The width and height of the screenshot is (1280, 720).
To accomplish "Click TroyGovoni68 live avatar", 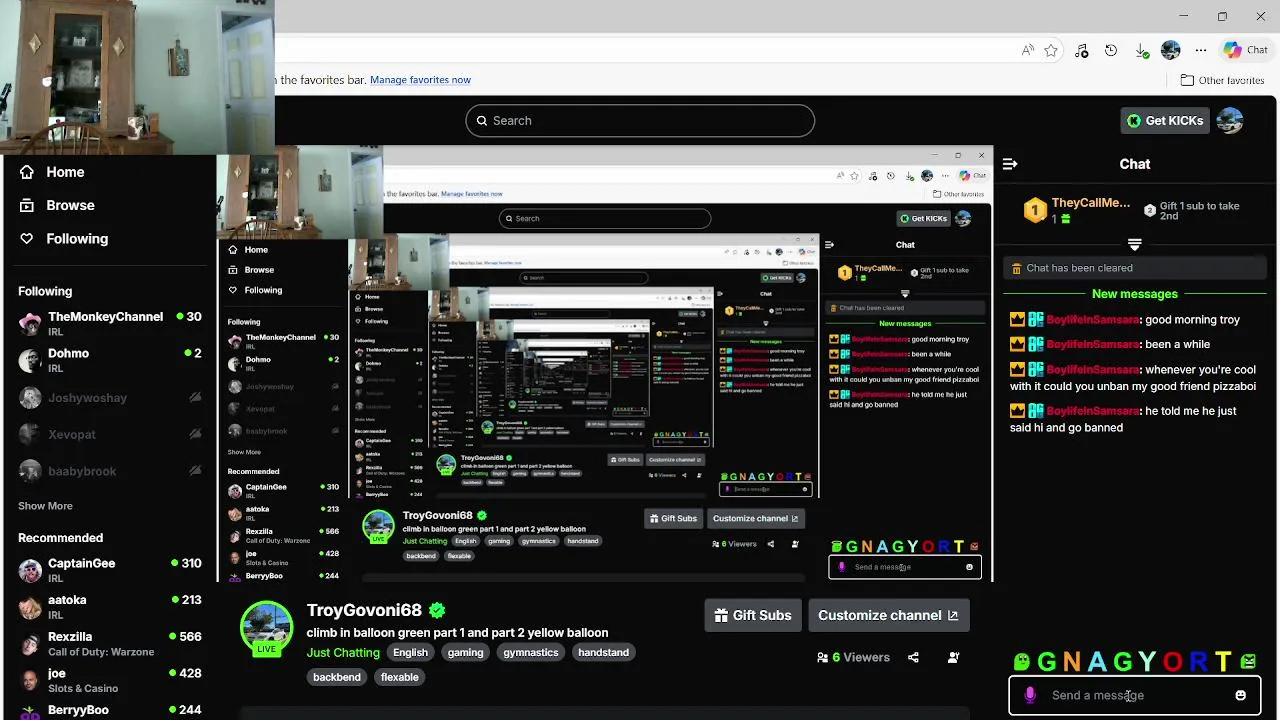I will (x=266, y=628).
